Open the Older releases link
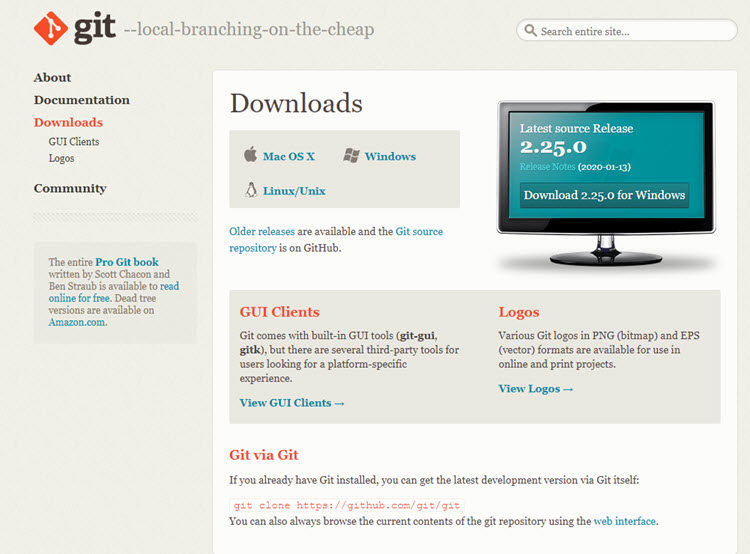The width and height of the screenshot is (750, 554). [x=262, y=232]
